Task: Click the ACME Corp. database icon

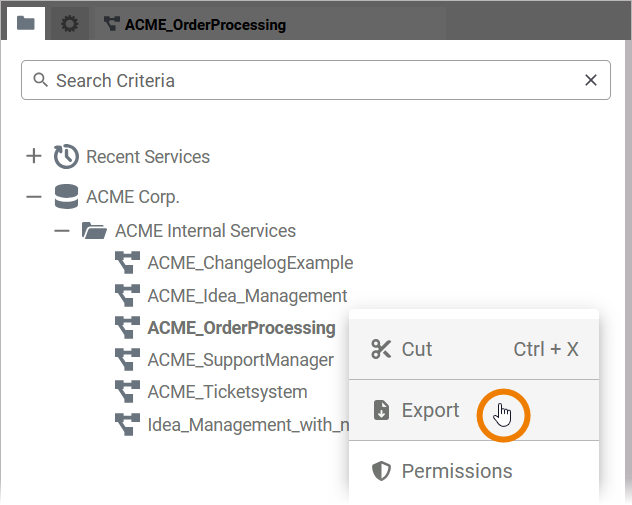Action: [66, 197]
